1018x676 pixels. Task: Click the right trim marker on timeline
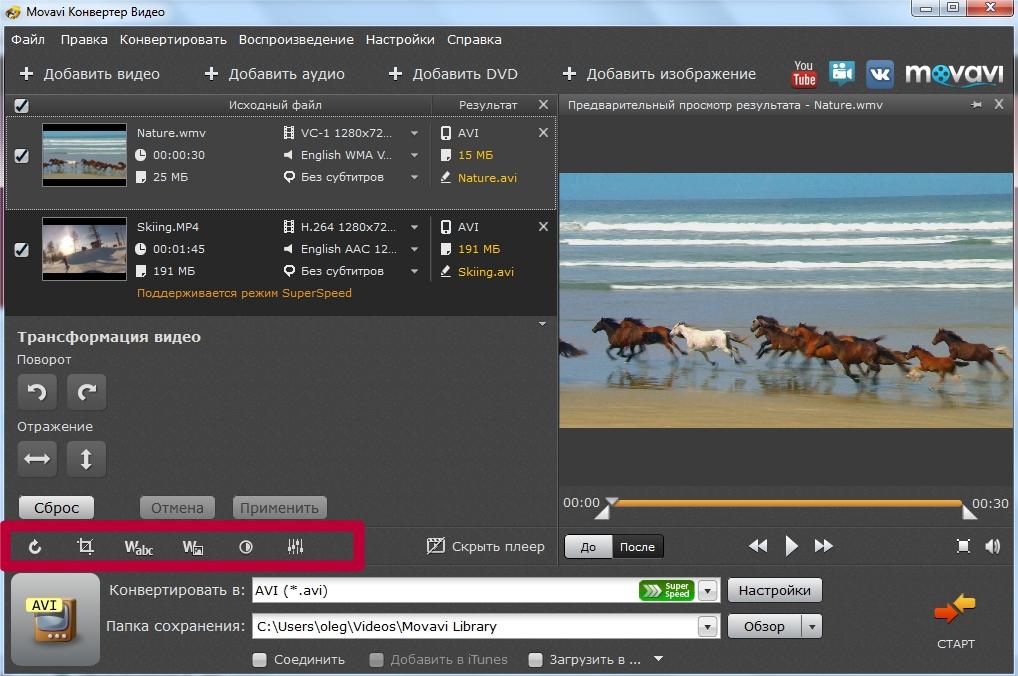[x=969, y=510]
